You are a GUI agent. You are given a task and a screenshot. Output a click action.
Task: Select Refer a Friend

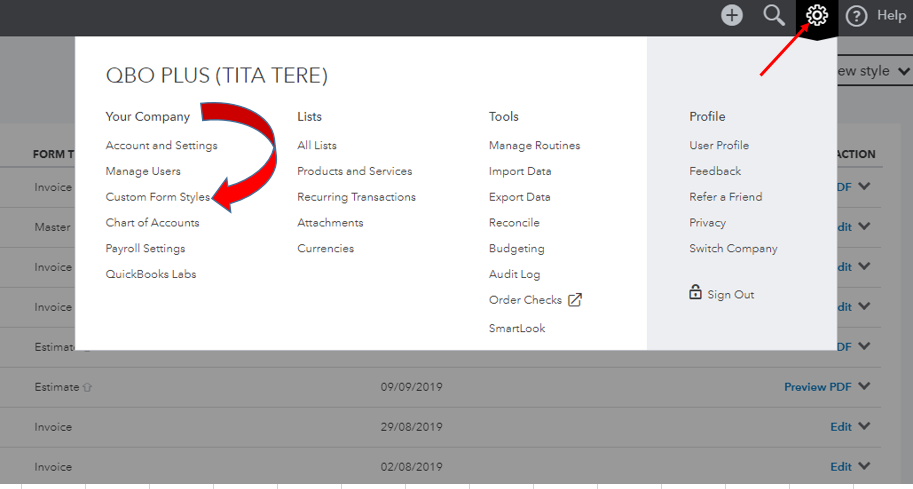pos(726,197)
